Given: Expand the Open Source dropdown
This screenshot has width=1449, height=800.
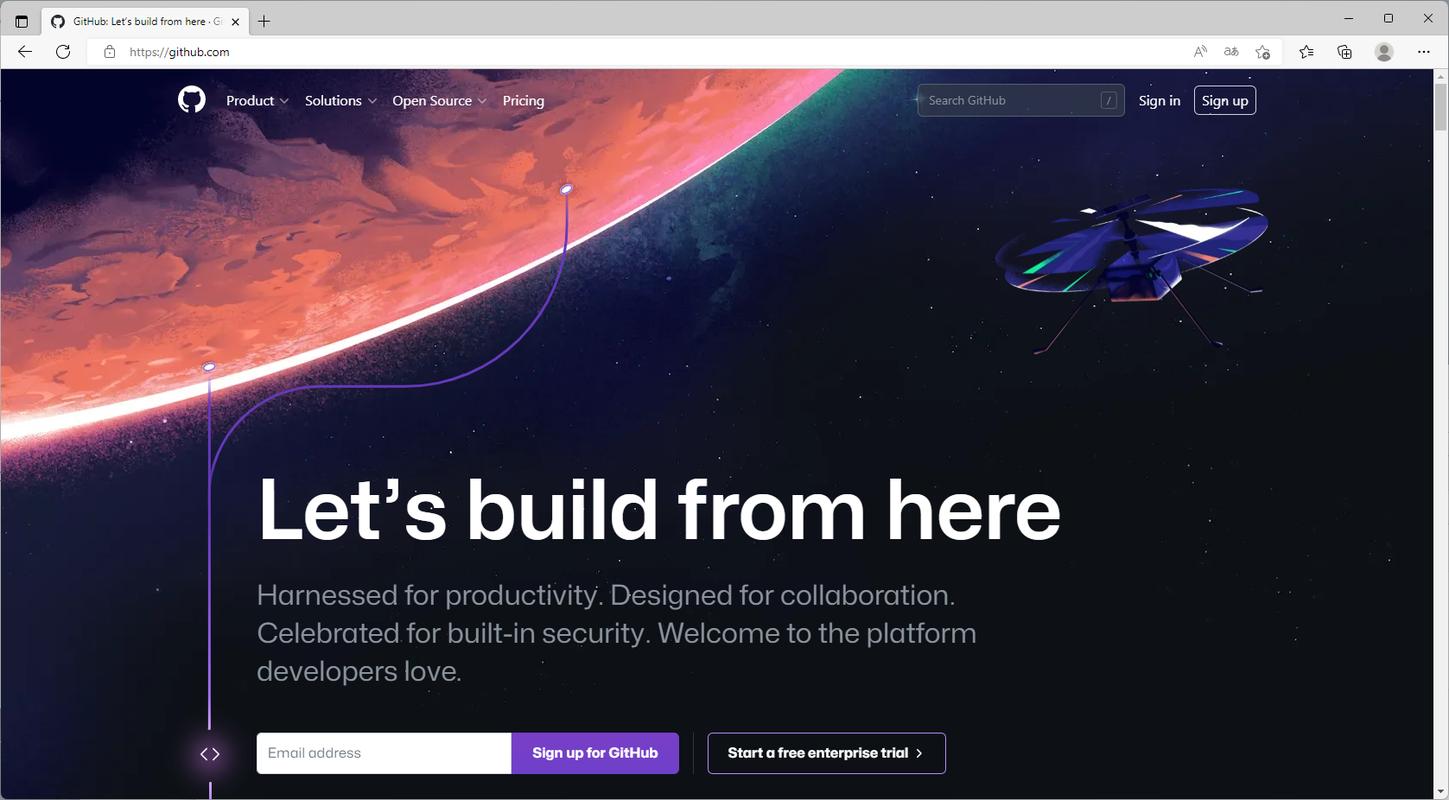Looking at the screenshot, I should click(x=439, y=101).
